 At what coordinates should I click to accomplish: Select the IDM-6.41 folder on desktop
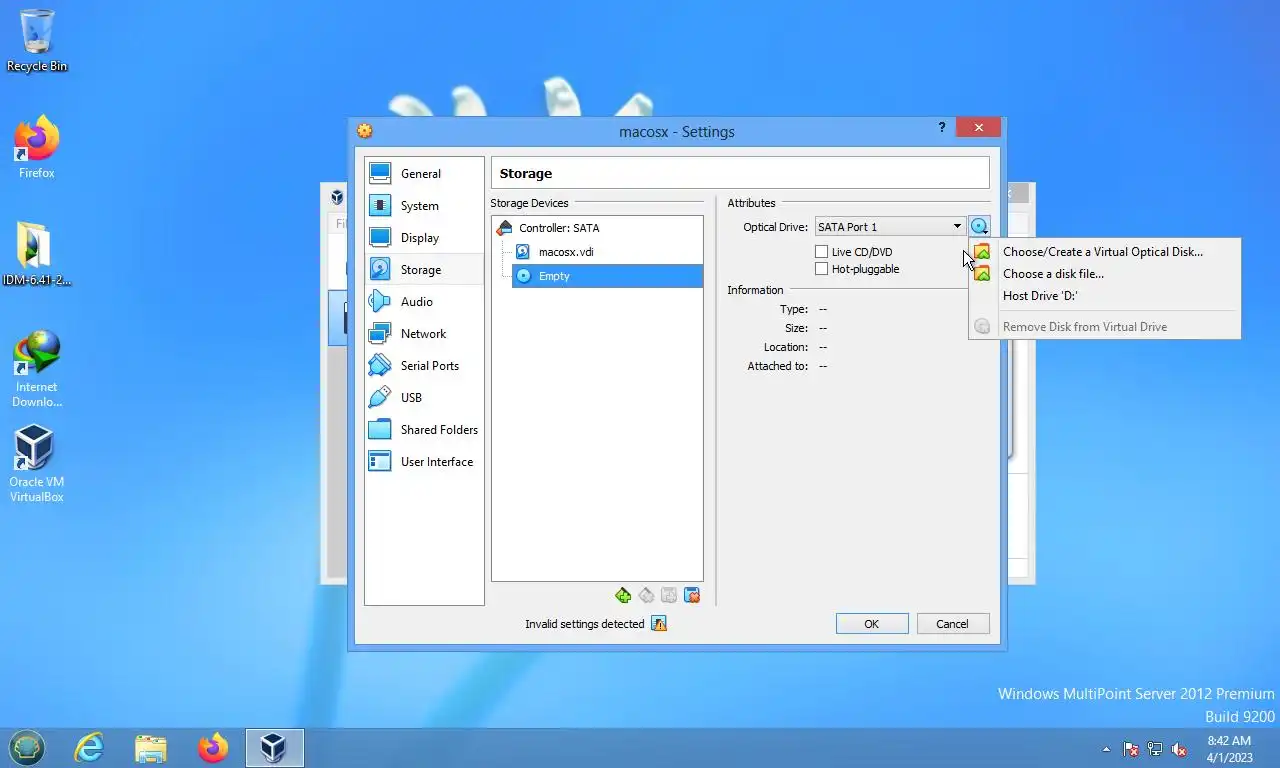click(37, 254)
